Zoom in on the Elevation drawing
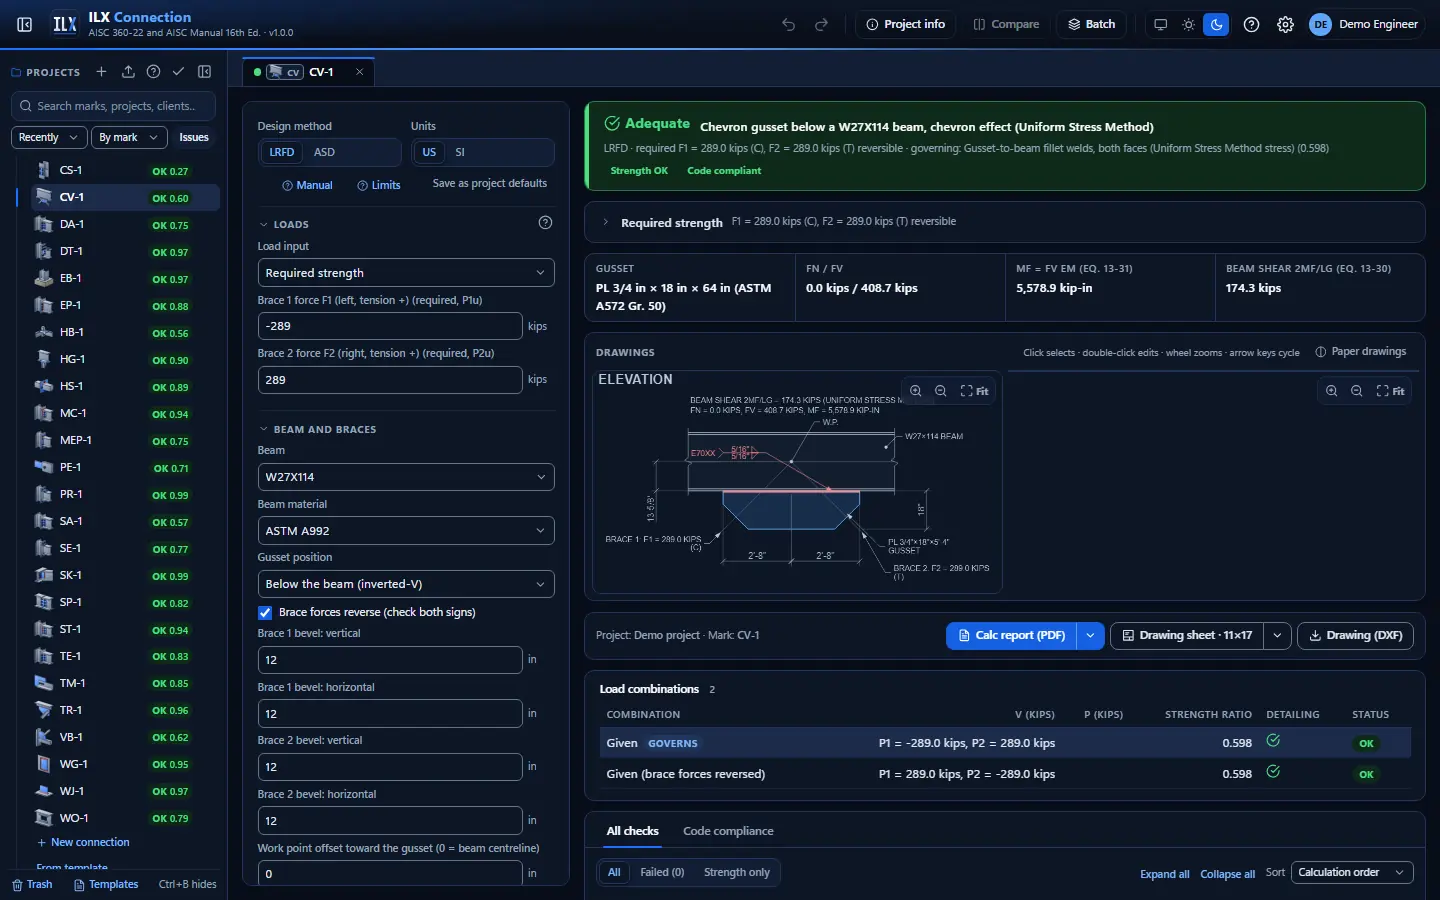The width and height of the screenshot is (1440, 900). pos(916,391)
